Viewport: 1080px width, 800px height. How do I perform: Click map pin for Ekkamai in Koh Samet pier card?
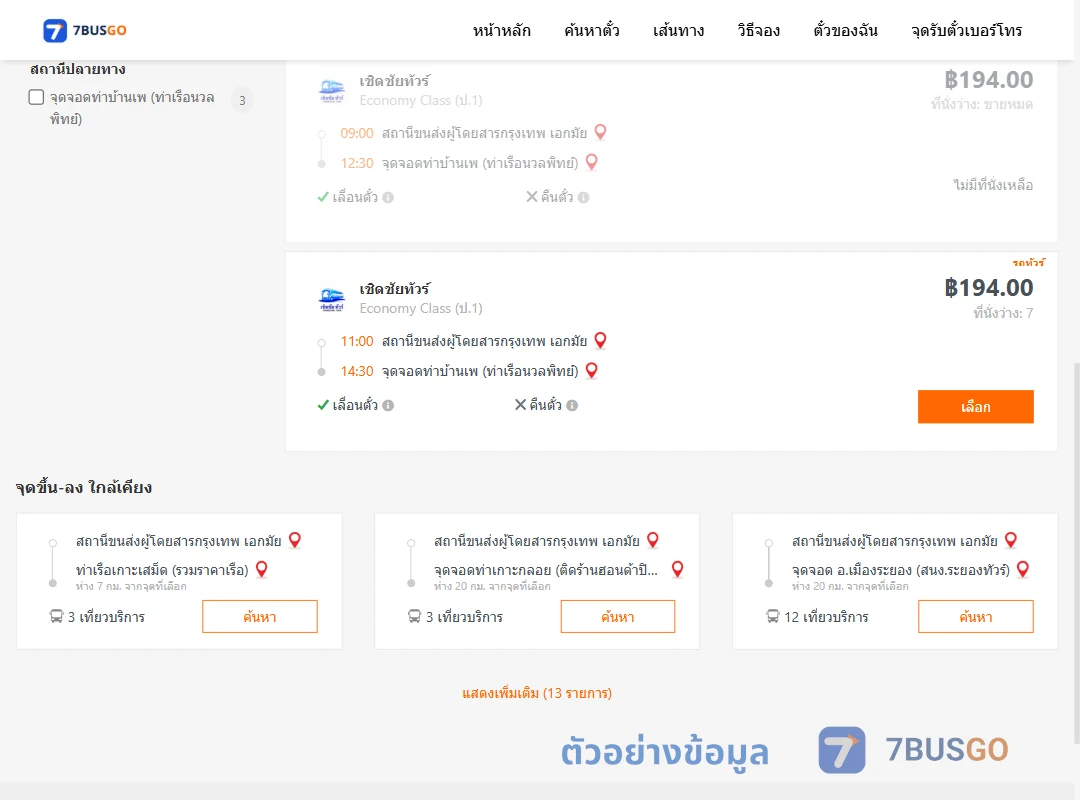[295, 540]
